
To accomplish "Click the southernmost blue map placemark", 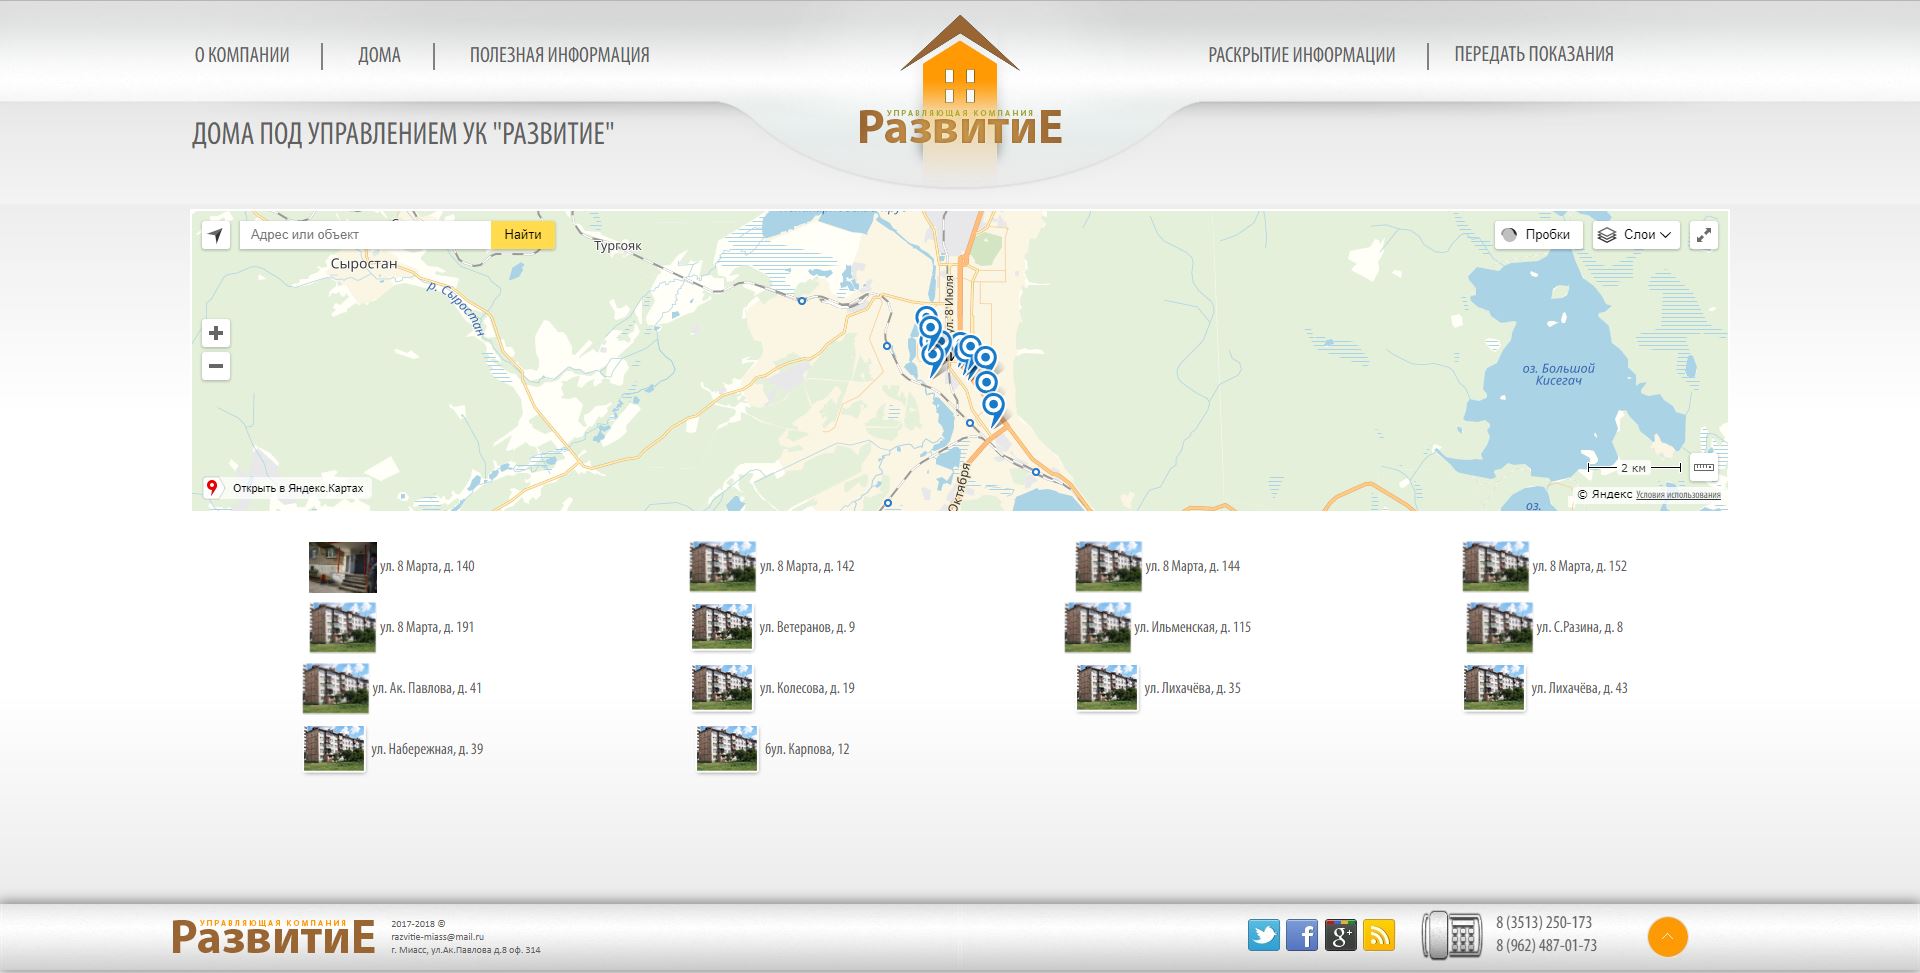I will pos(993,409).
